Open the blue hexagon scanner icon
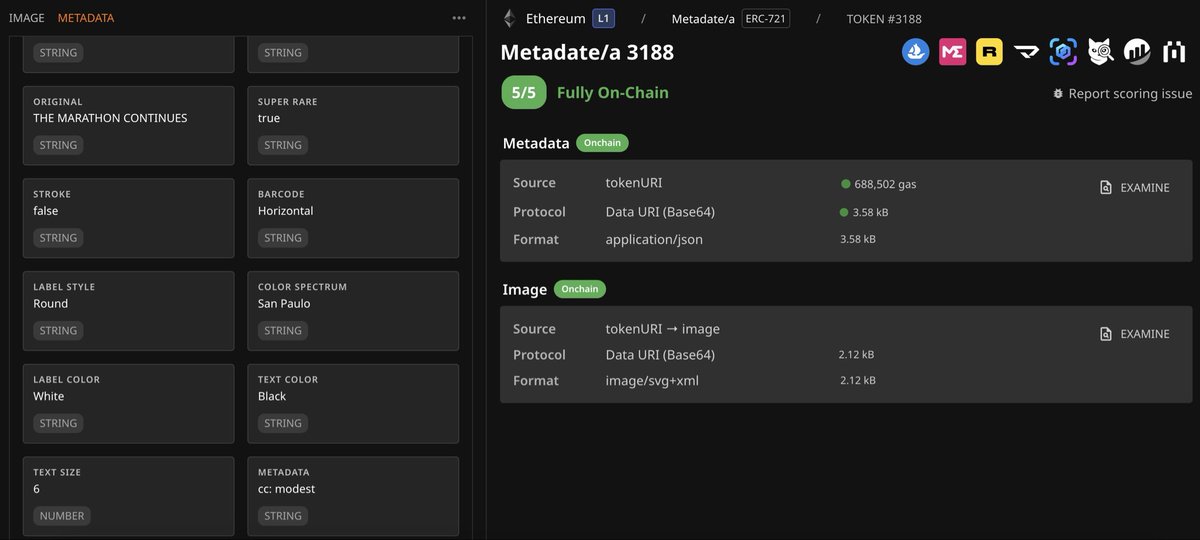Image resolution: width=1200 pixels, height=540 pixels. tap(1063, 52)
